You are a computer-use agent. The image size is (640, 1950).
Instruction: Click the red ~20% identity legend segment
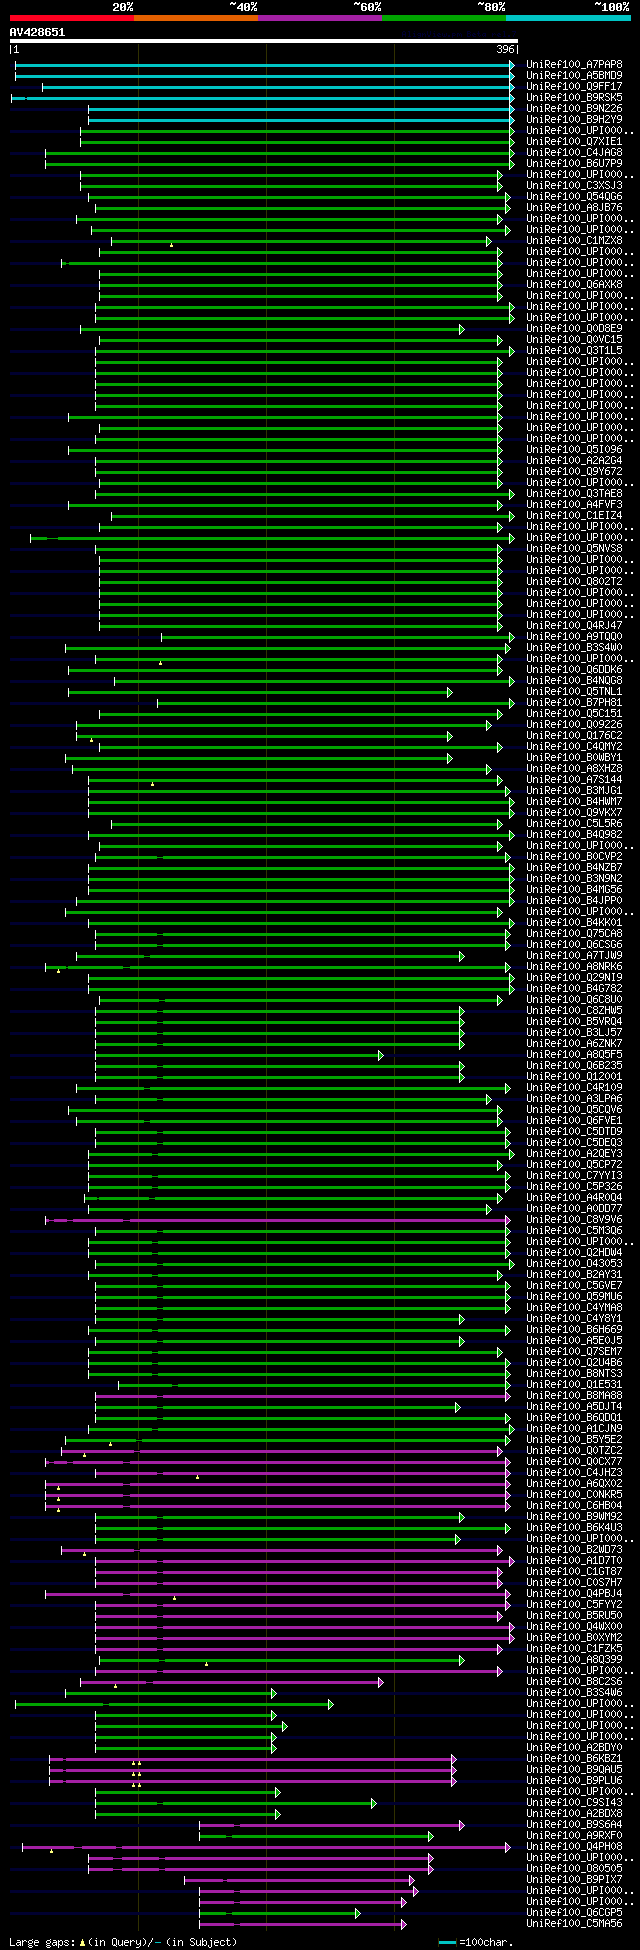(71, 18)
